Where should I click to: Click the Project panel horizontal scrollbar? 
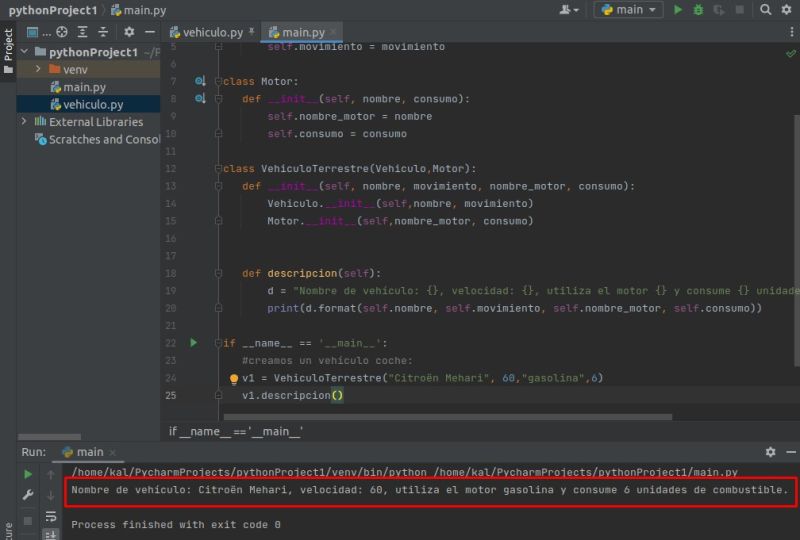[x=49, y=437]
